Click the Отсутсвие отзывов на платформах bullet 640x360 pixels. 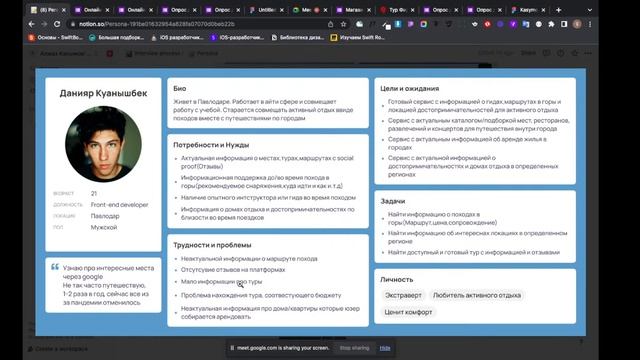[x=233, y=270]
